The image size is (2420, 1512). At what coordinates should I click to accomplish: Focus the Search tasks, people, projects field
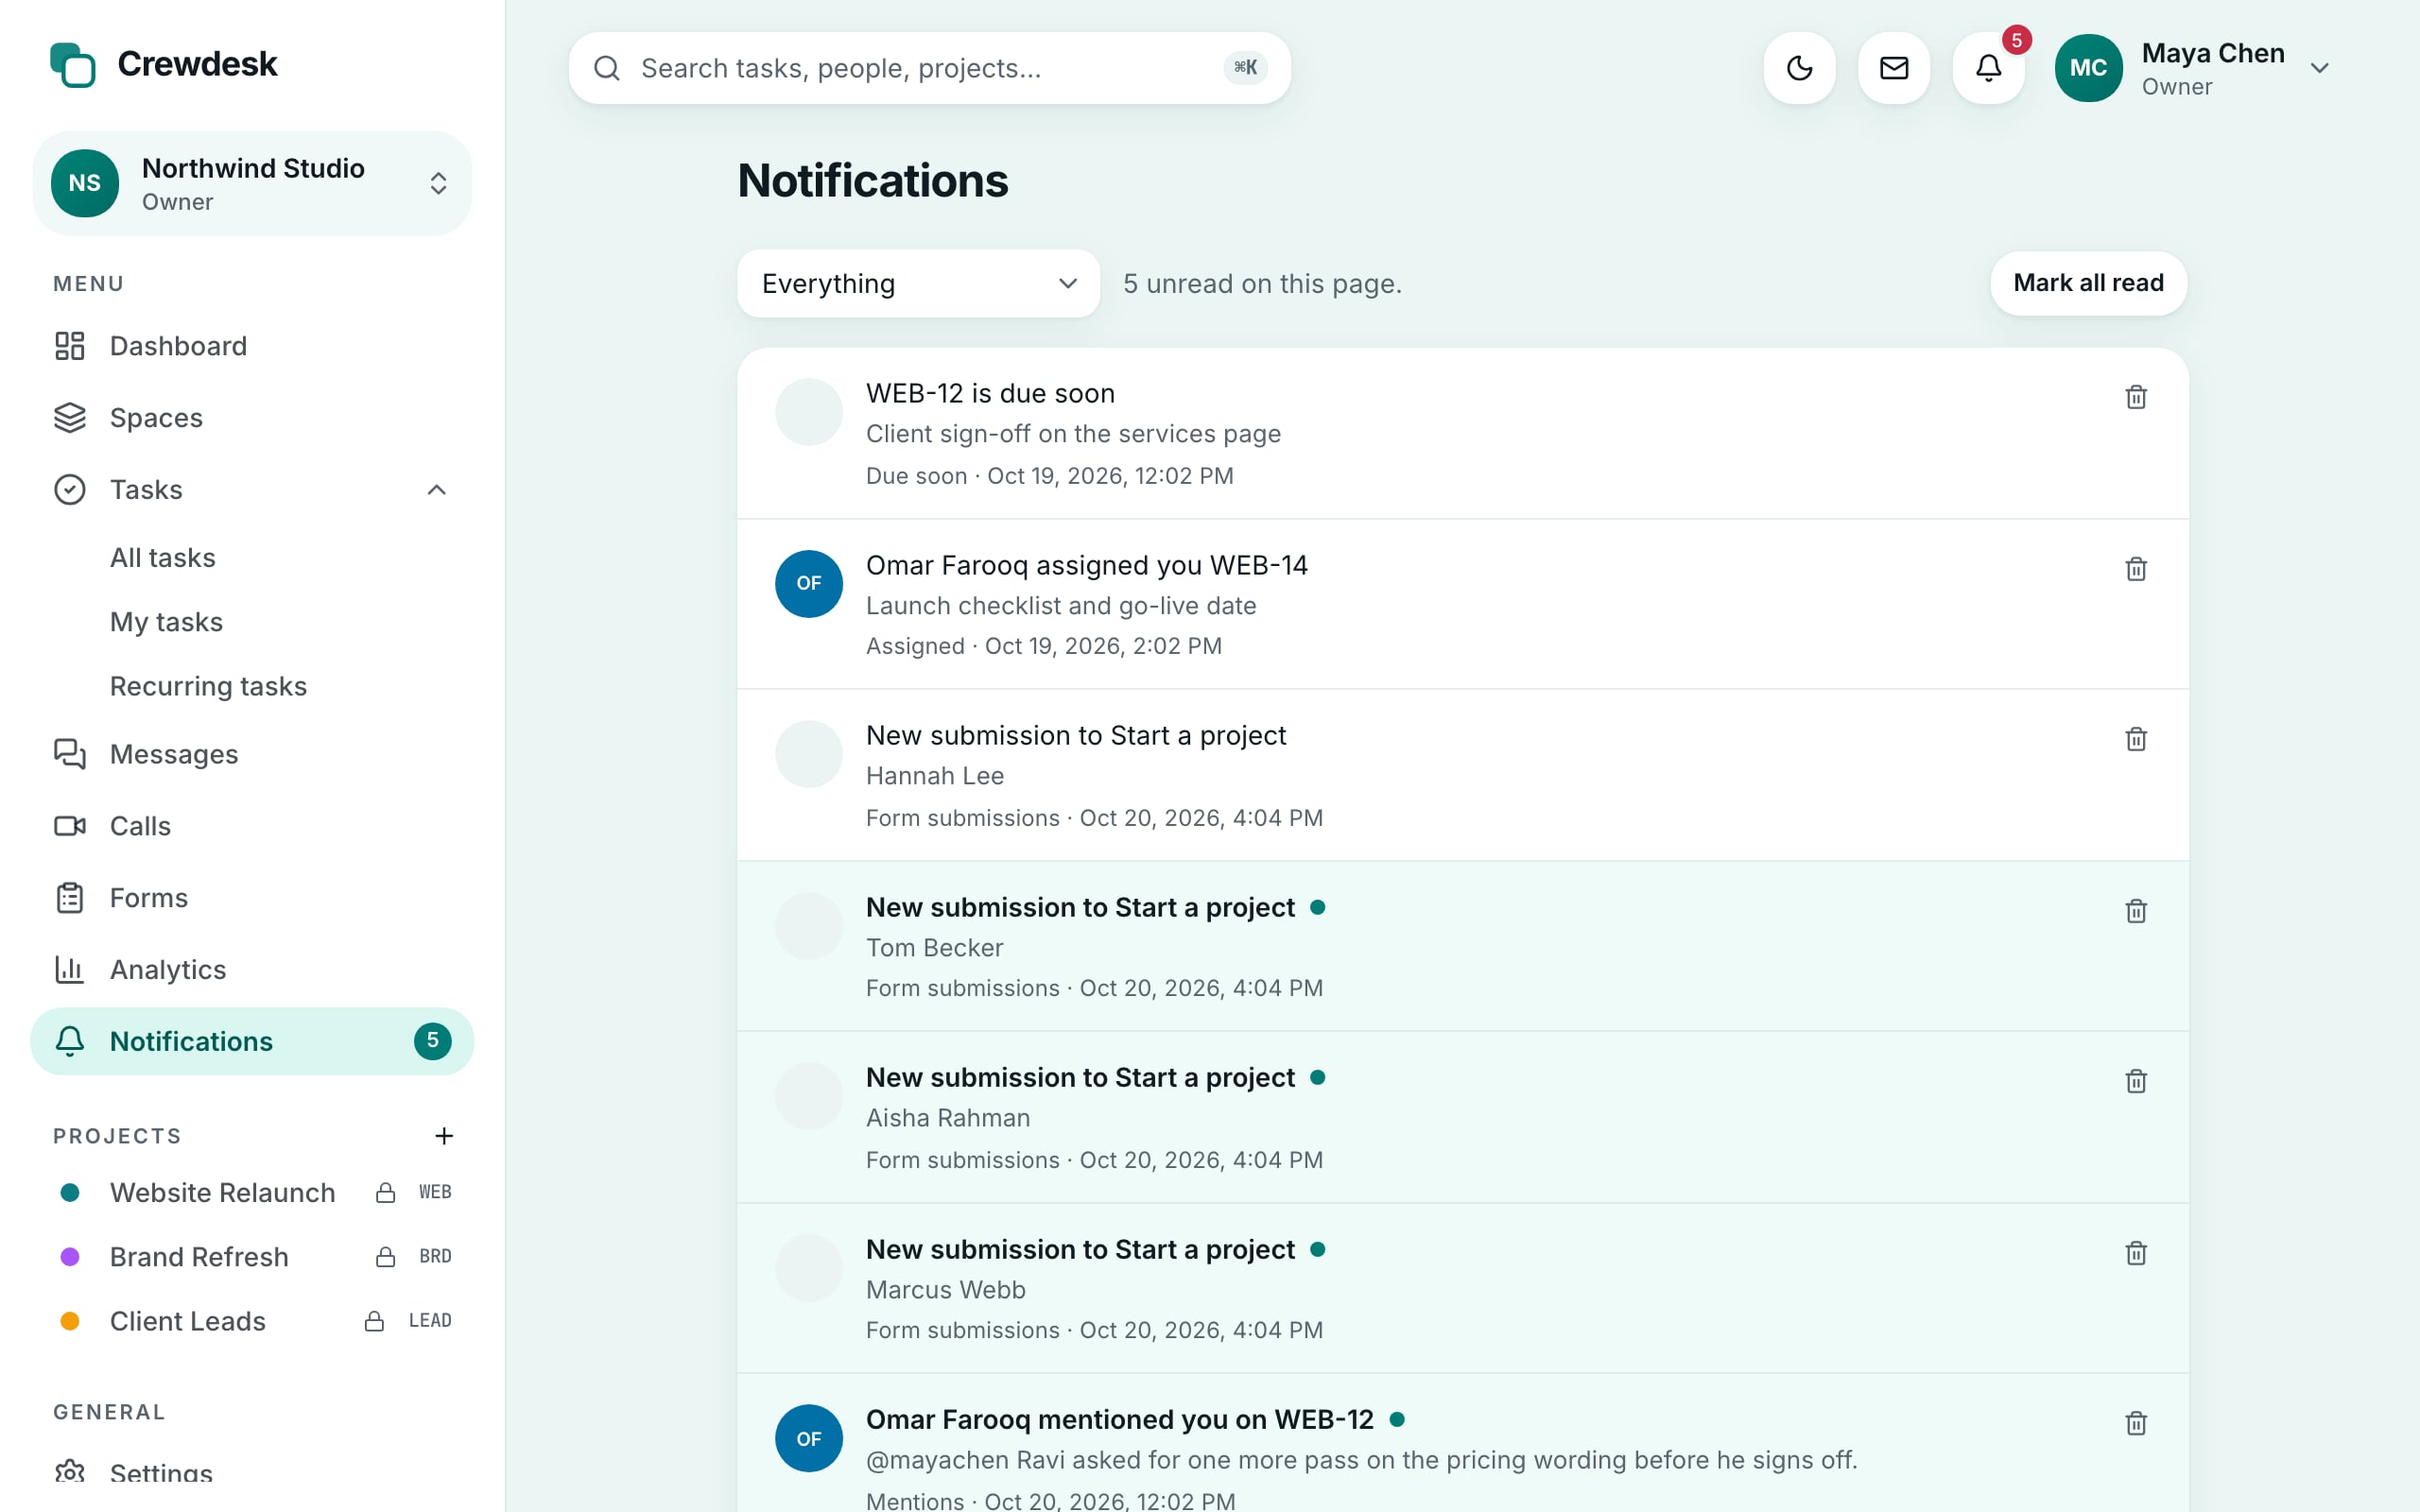pyautogui.click(x=930, y=68)
